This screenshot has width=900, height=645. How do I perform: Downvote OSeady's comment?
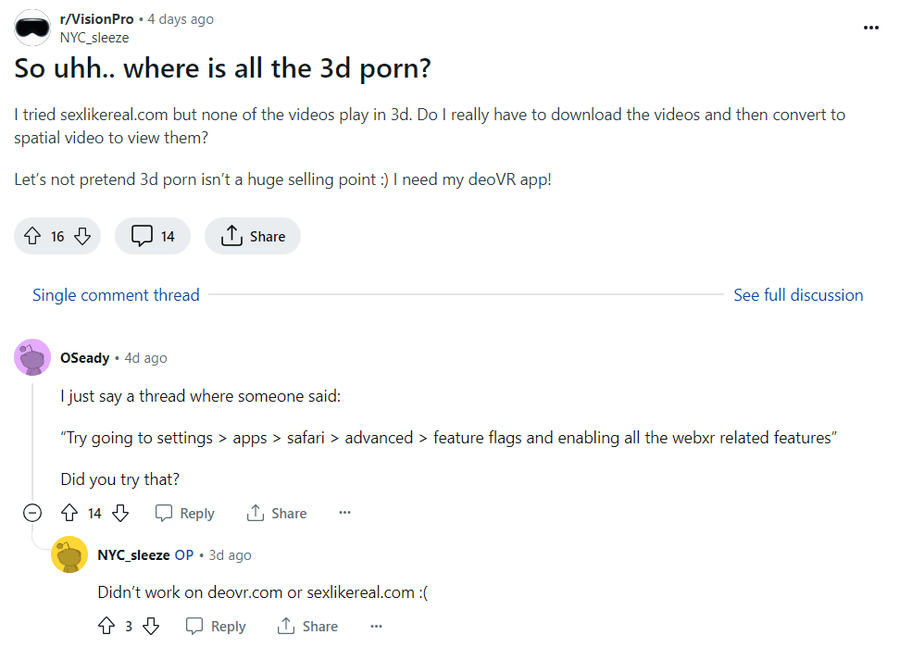120,513
